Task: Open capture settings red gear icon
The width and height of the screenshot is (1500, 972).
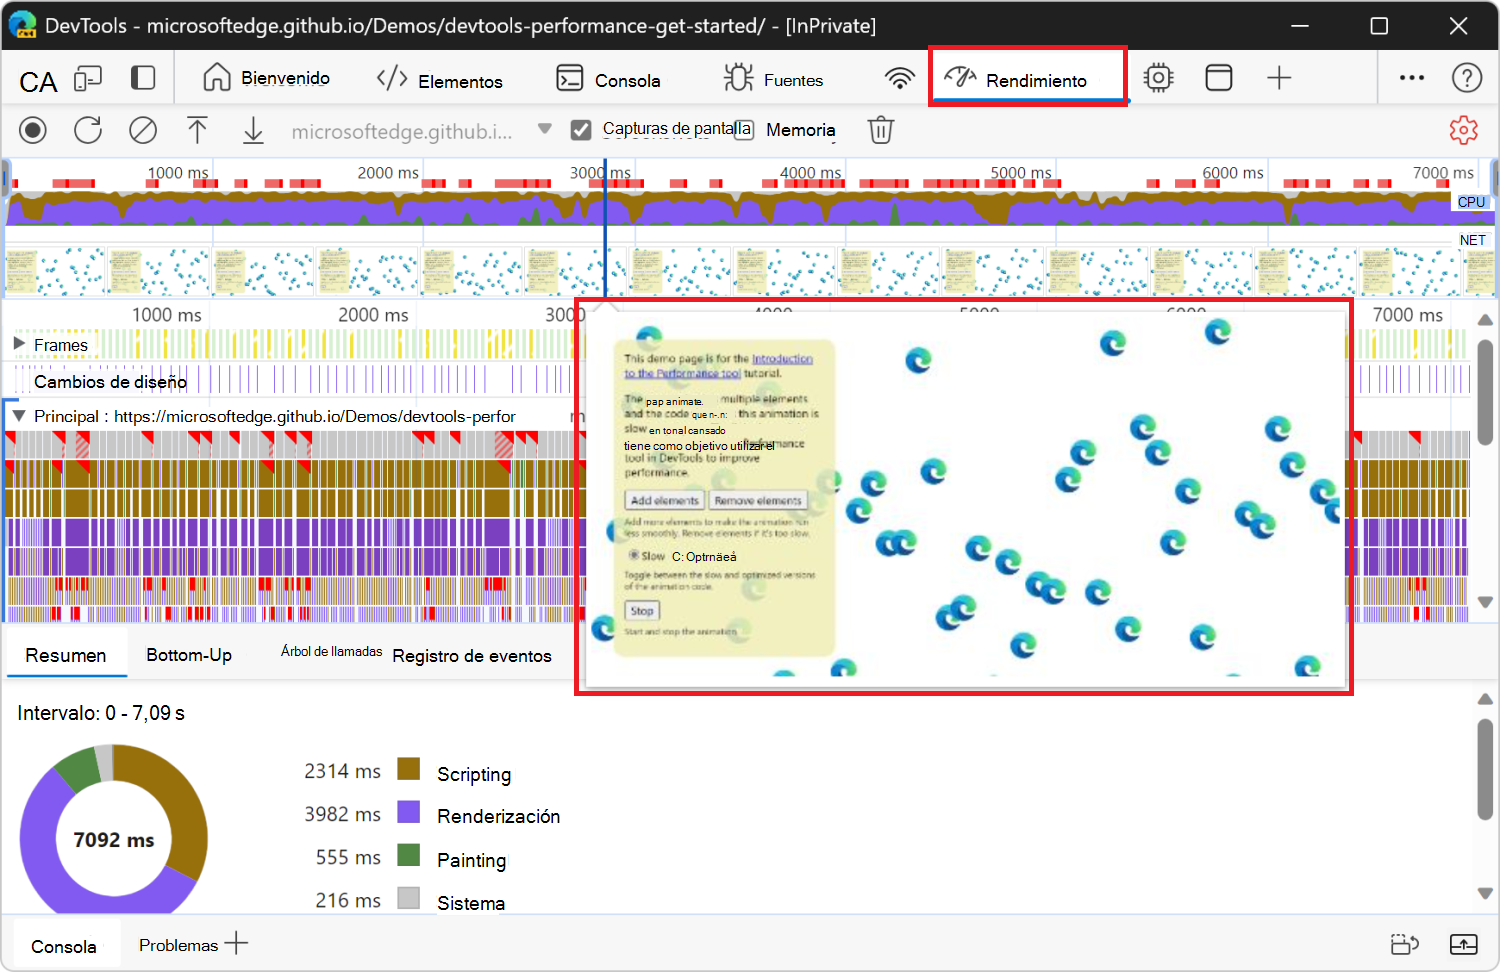Action: (1463, 130)
